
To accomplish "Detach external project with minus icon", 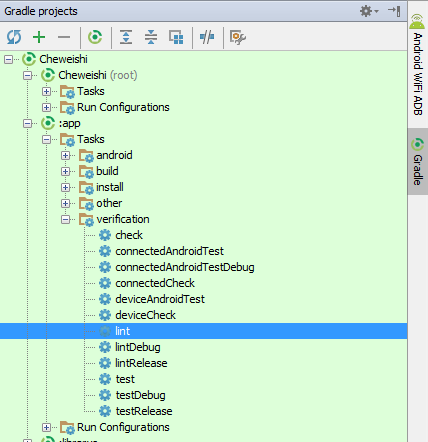I will (64, 37).
